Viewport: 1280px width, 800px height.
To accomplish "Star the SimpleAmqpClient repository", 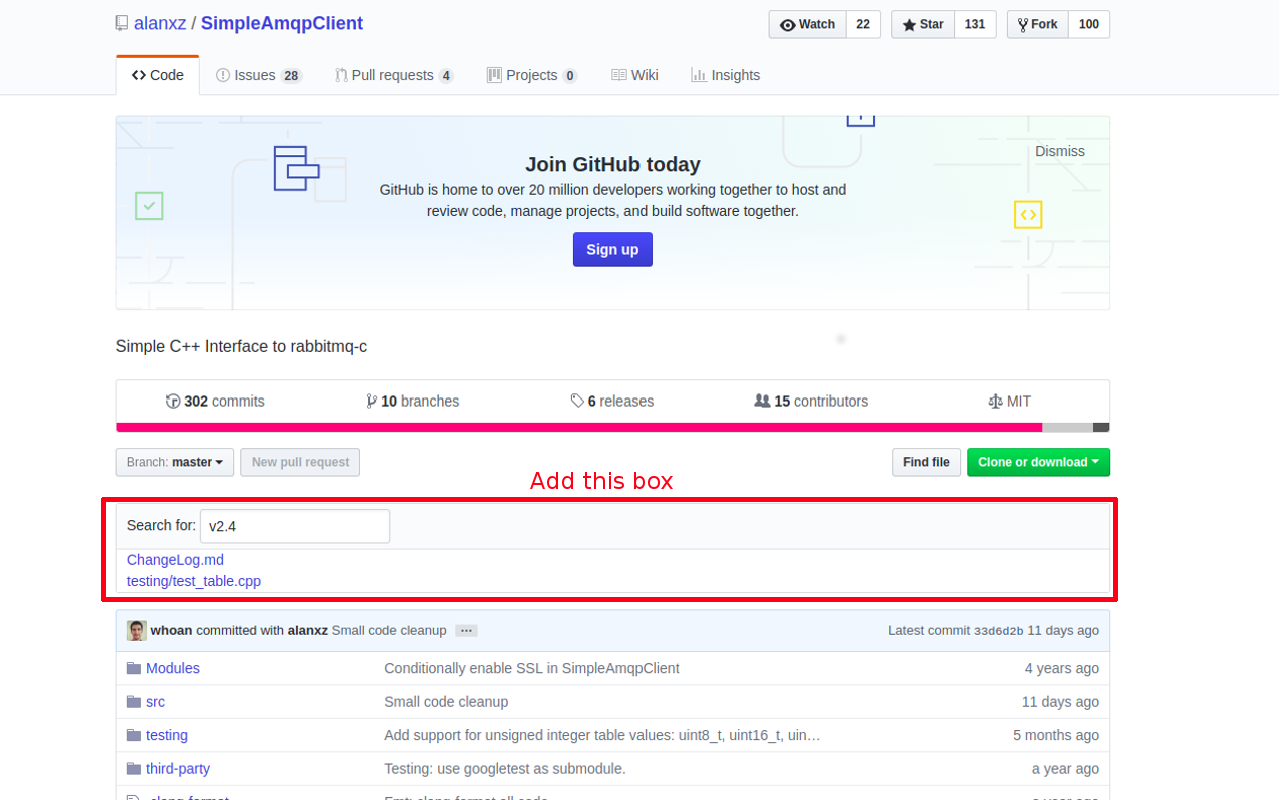I will pos(923,25).
